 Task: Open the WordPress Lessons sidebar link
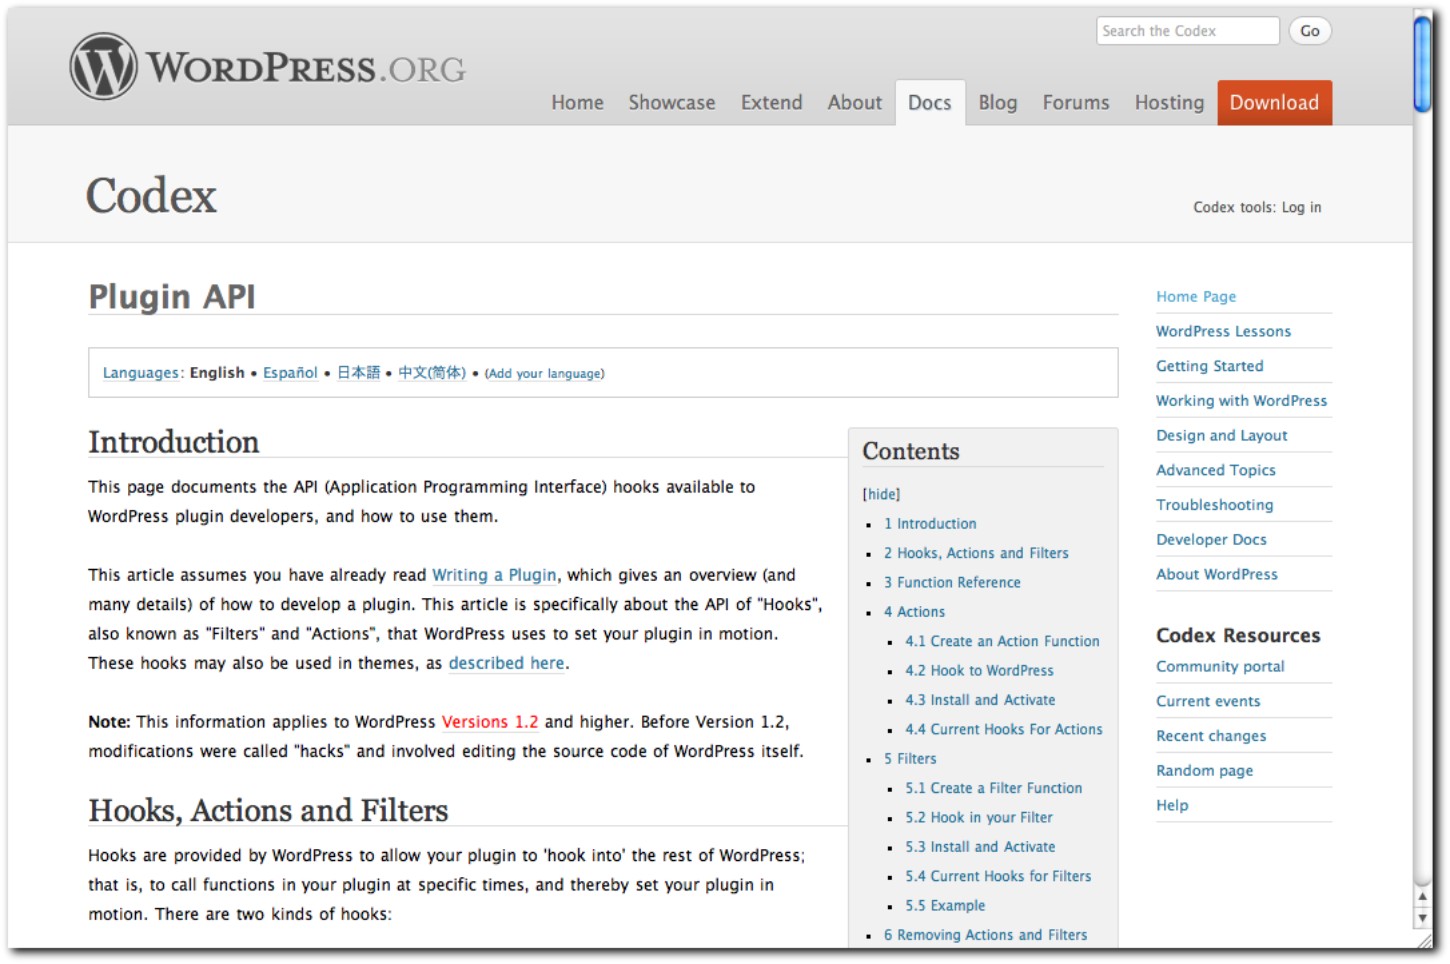click(x=1223, y=331)
